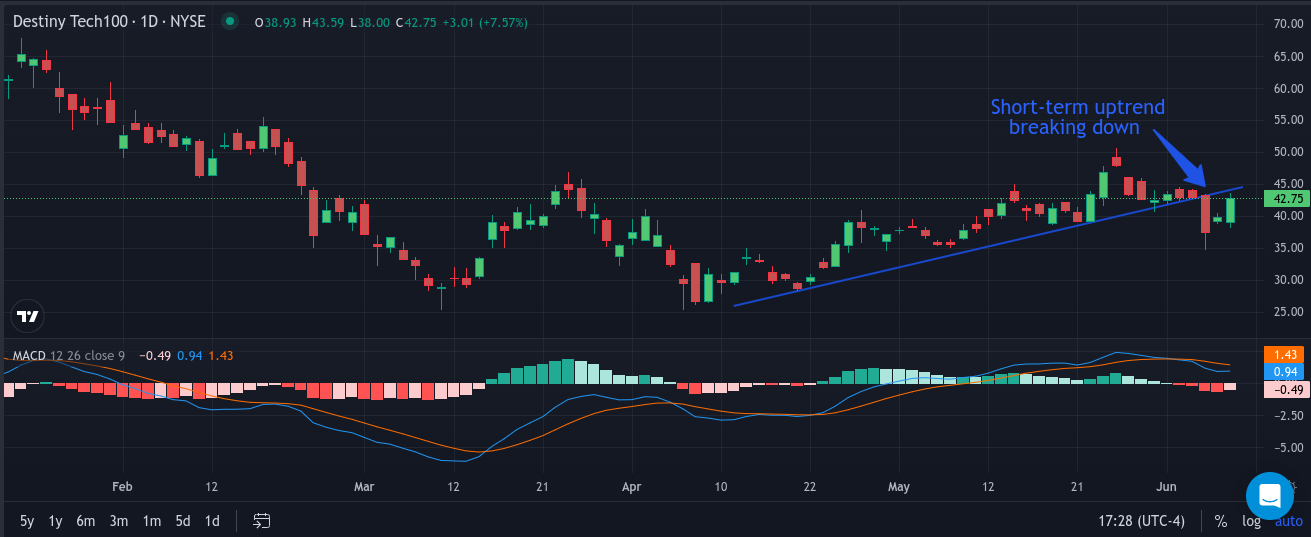Click the Mar date axis label
Screen dimensions: 1311x537
click(363, 487)
